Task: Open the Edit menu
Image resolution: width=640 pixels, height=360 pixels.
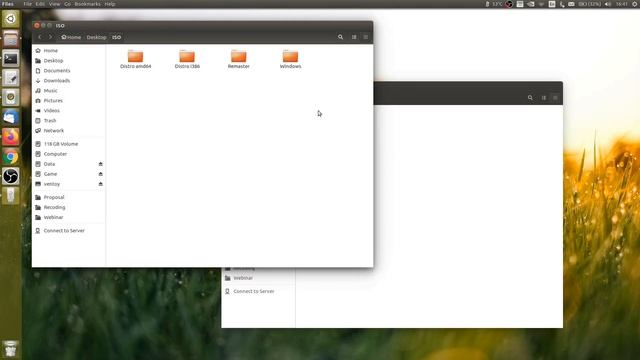Action: (40, 4)
